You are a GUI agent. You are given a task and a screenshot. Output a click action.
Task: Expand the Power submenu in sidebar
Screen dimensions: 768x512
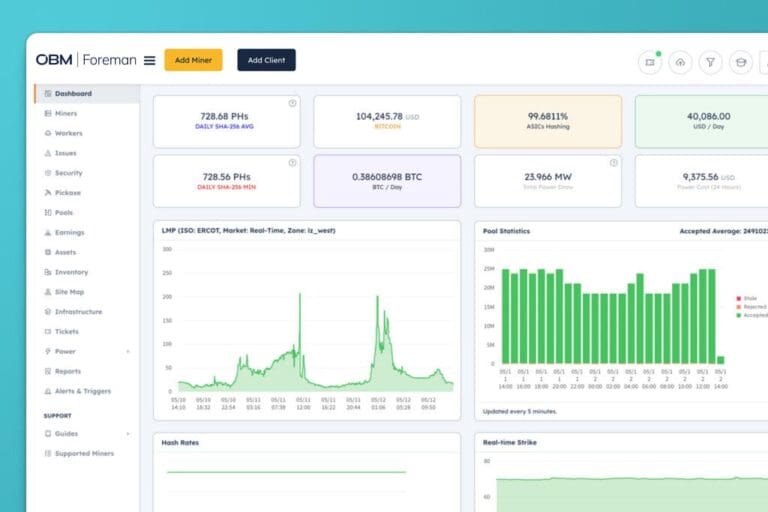(127, 352)
